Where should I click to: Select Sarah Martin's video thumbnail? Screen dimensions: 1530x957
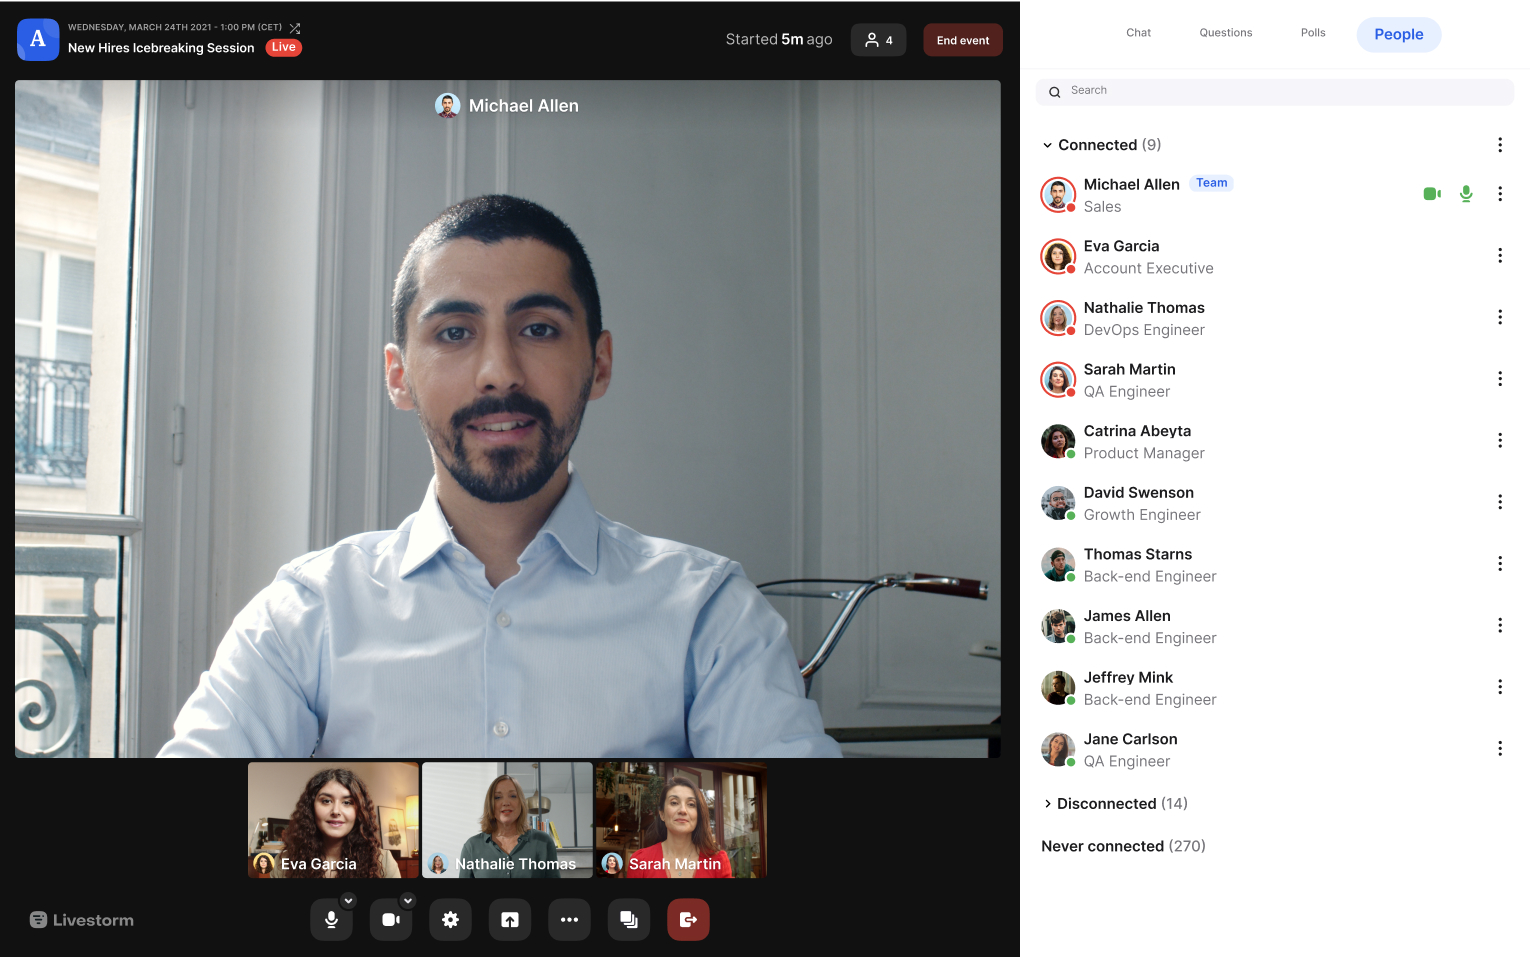(x=681, y=820)
